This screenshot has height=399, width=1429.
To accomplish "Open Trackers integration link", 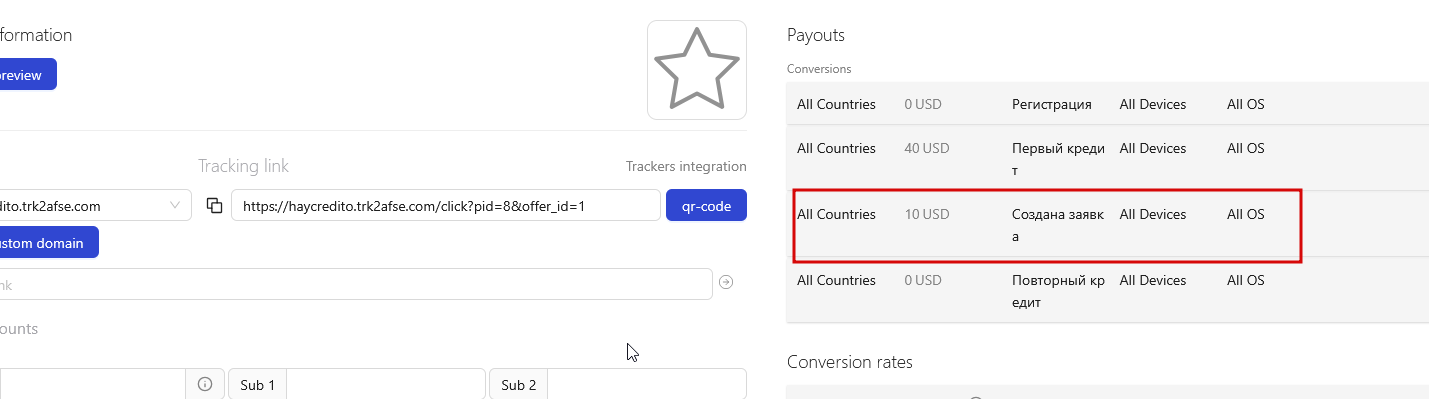I will pyautogui.click(x=686, y=166).
